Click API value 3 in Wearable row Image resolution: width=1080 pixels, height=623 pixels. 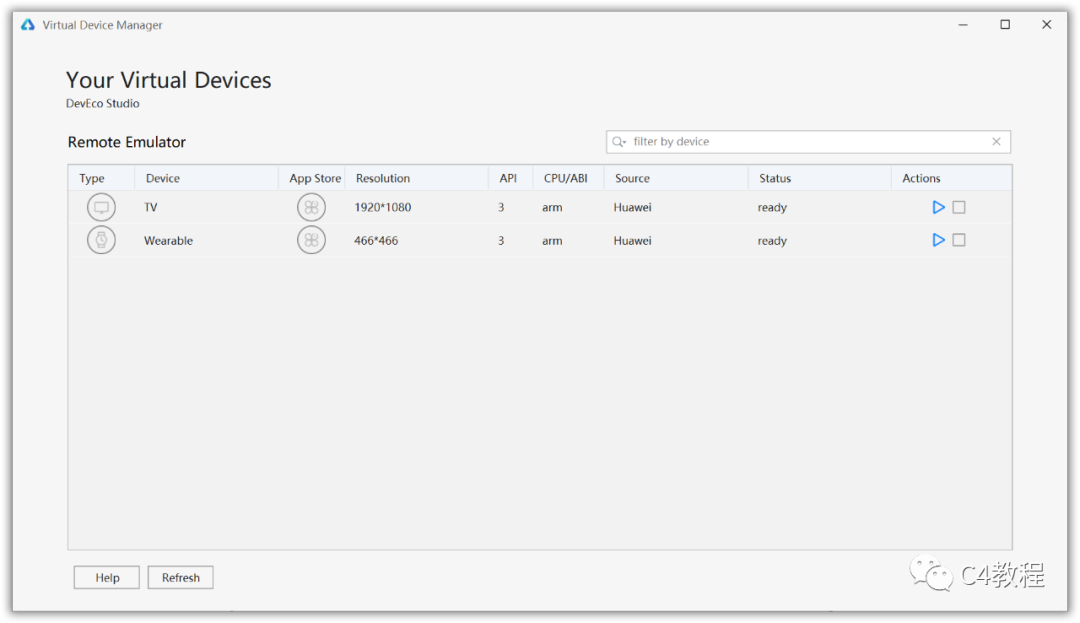coord(501,240)
